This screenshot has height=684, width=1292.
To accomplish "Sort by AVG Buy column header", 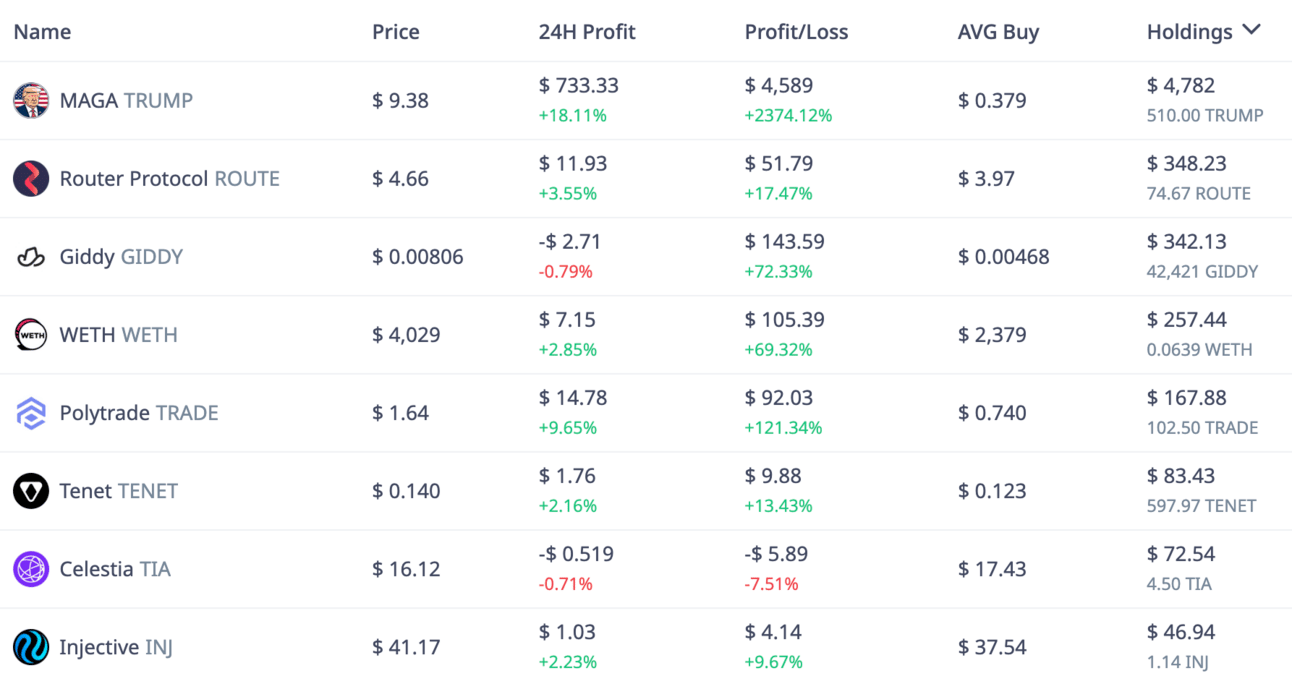I will (x=998, y=32).
